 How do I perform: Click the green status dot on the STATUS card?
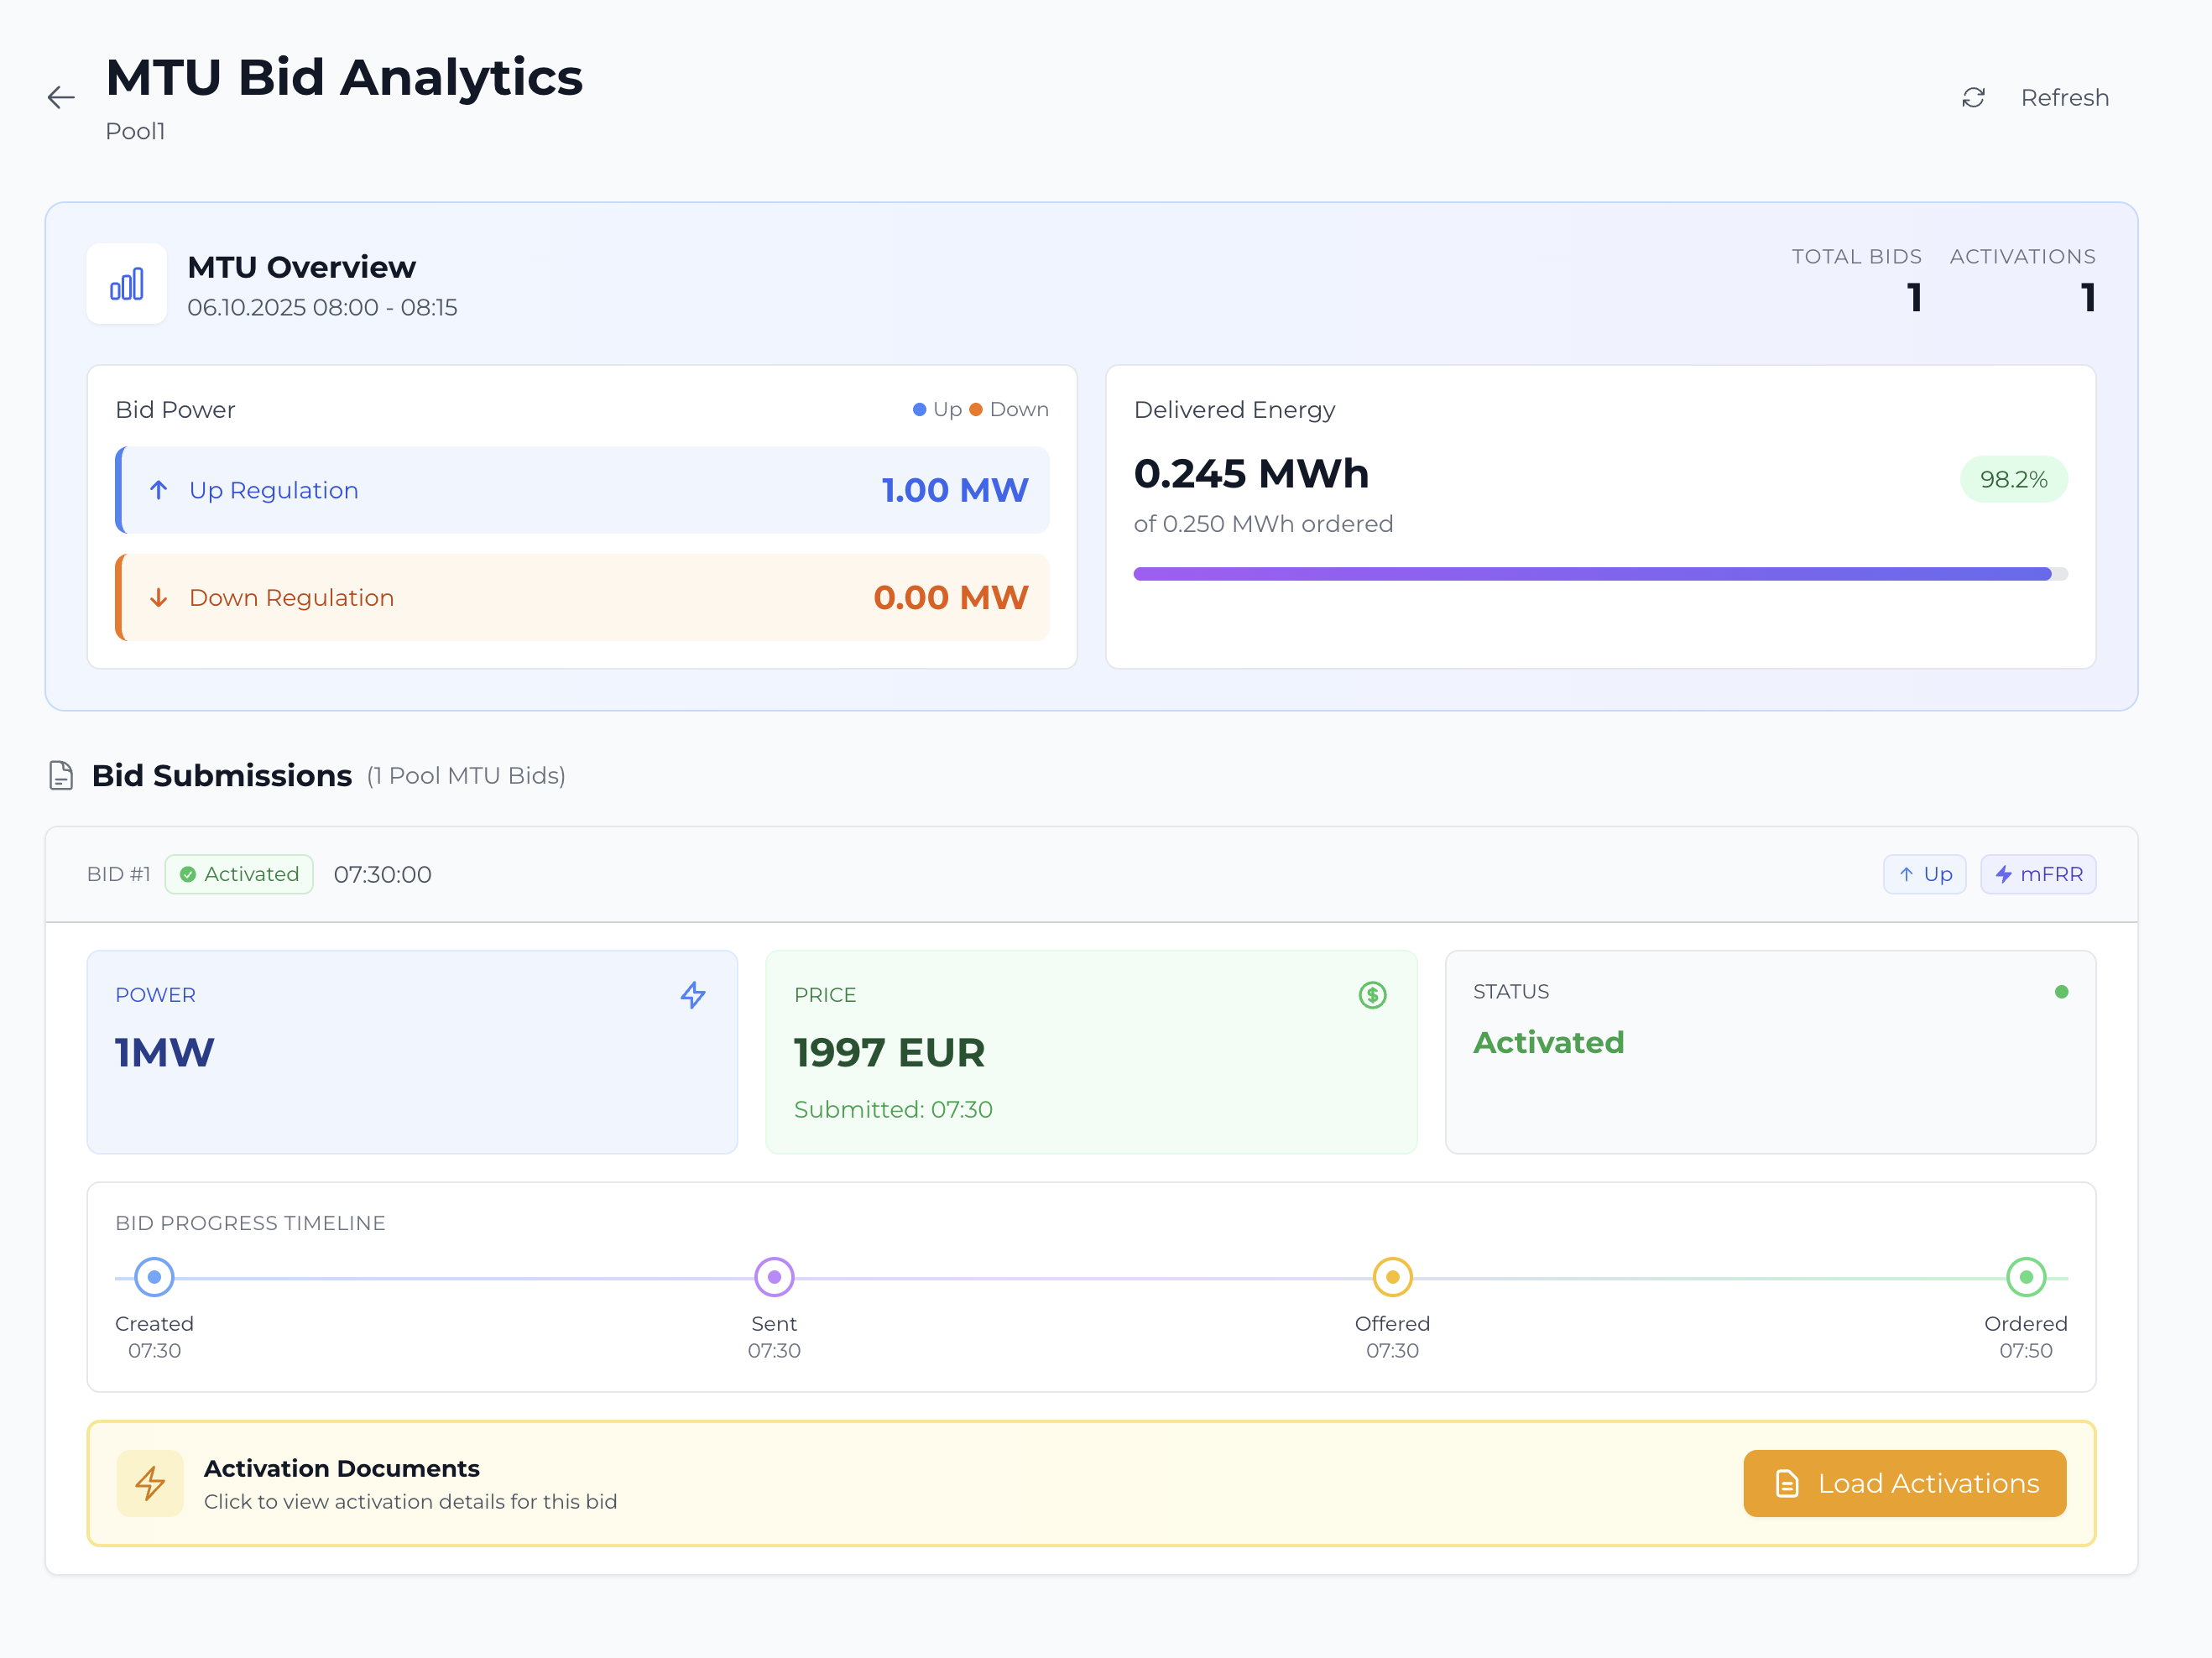2060,991
